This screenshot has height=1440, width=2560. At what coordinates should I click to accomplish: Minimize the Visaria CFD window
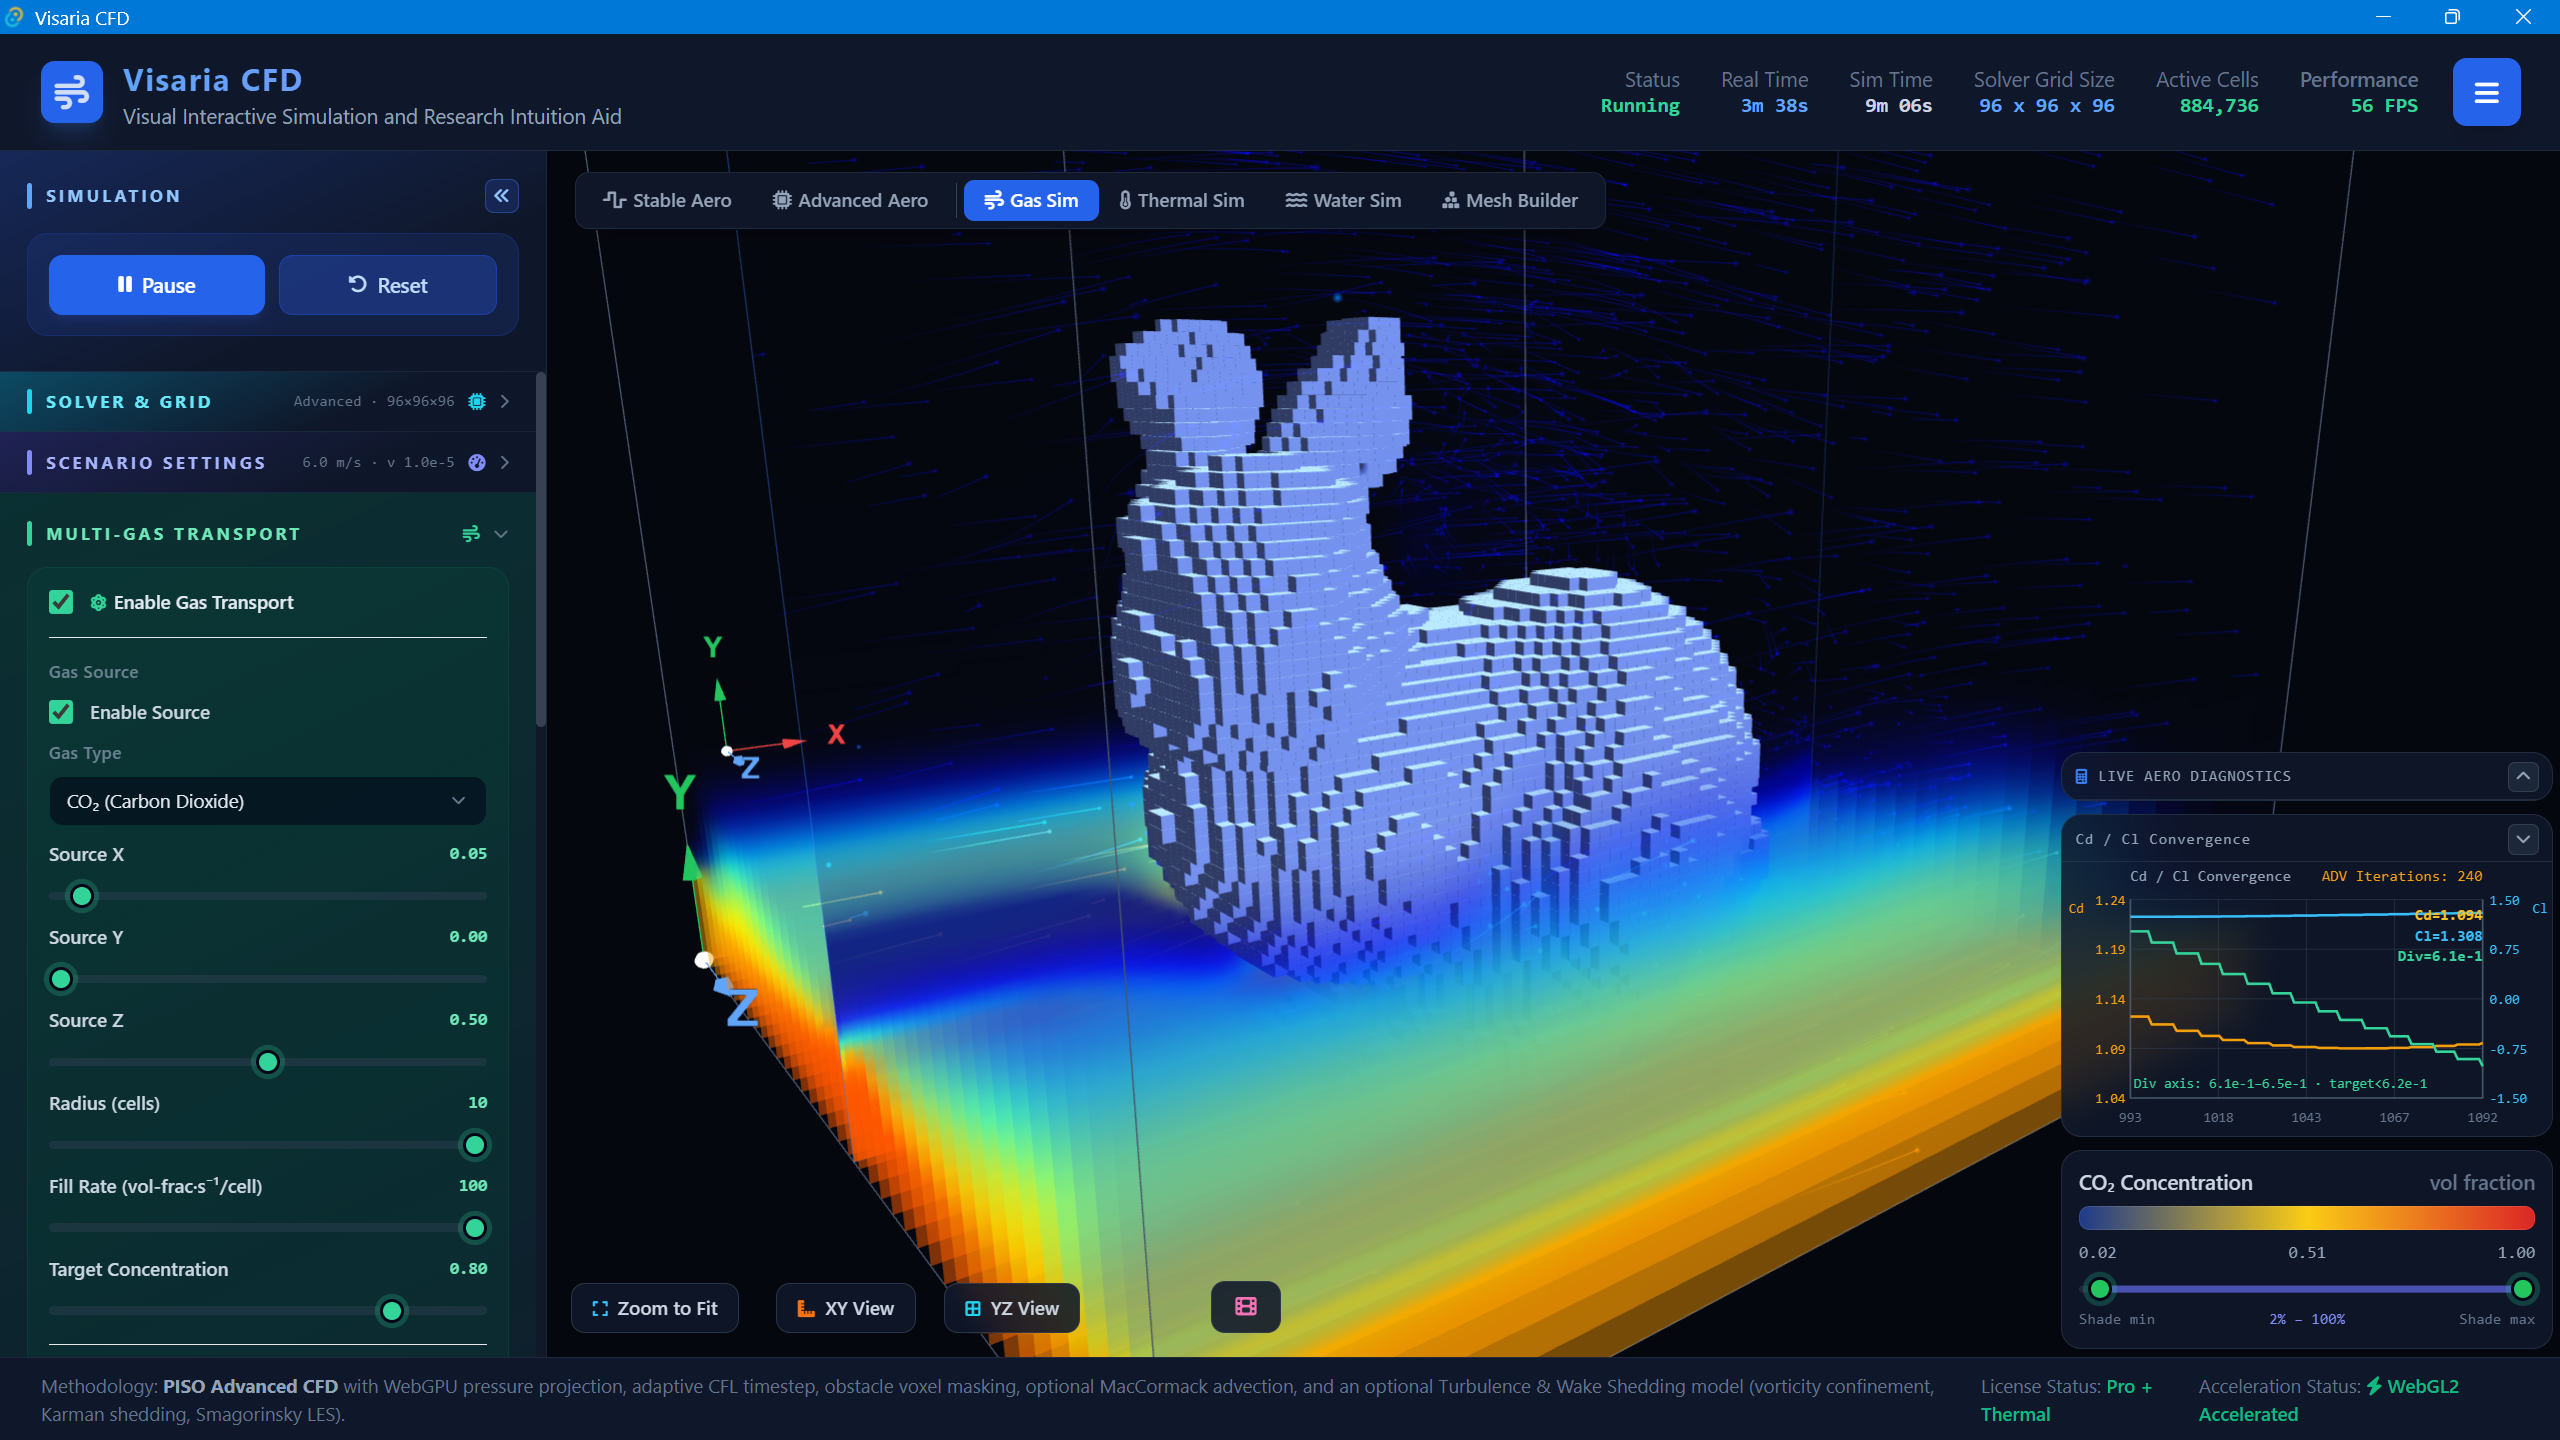pos(2383,17)
